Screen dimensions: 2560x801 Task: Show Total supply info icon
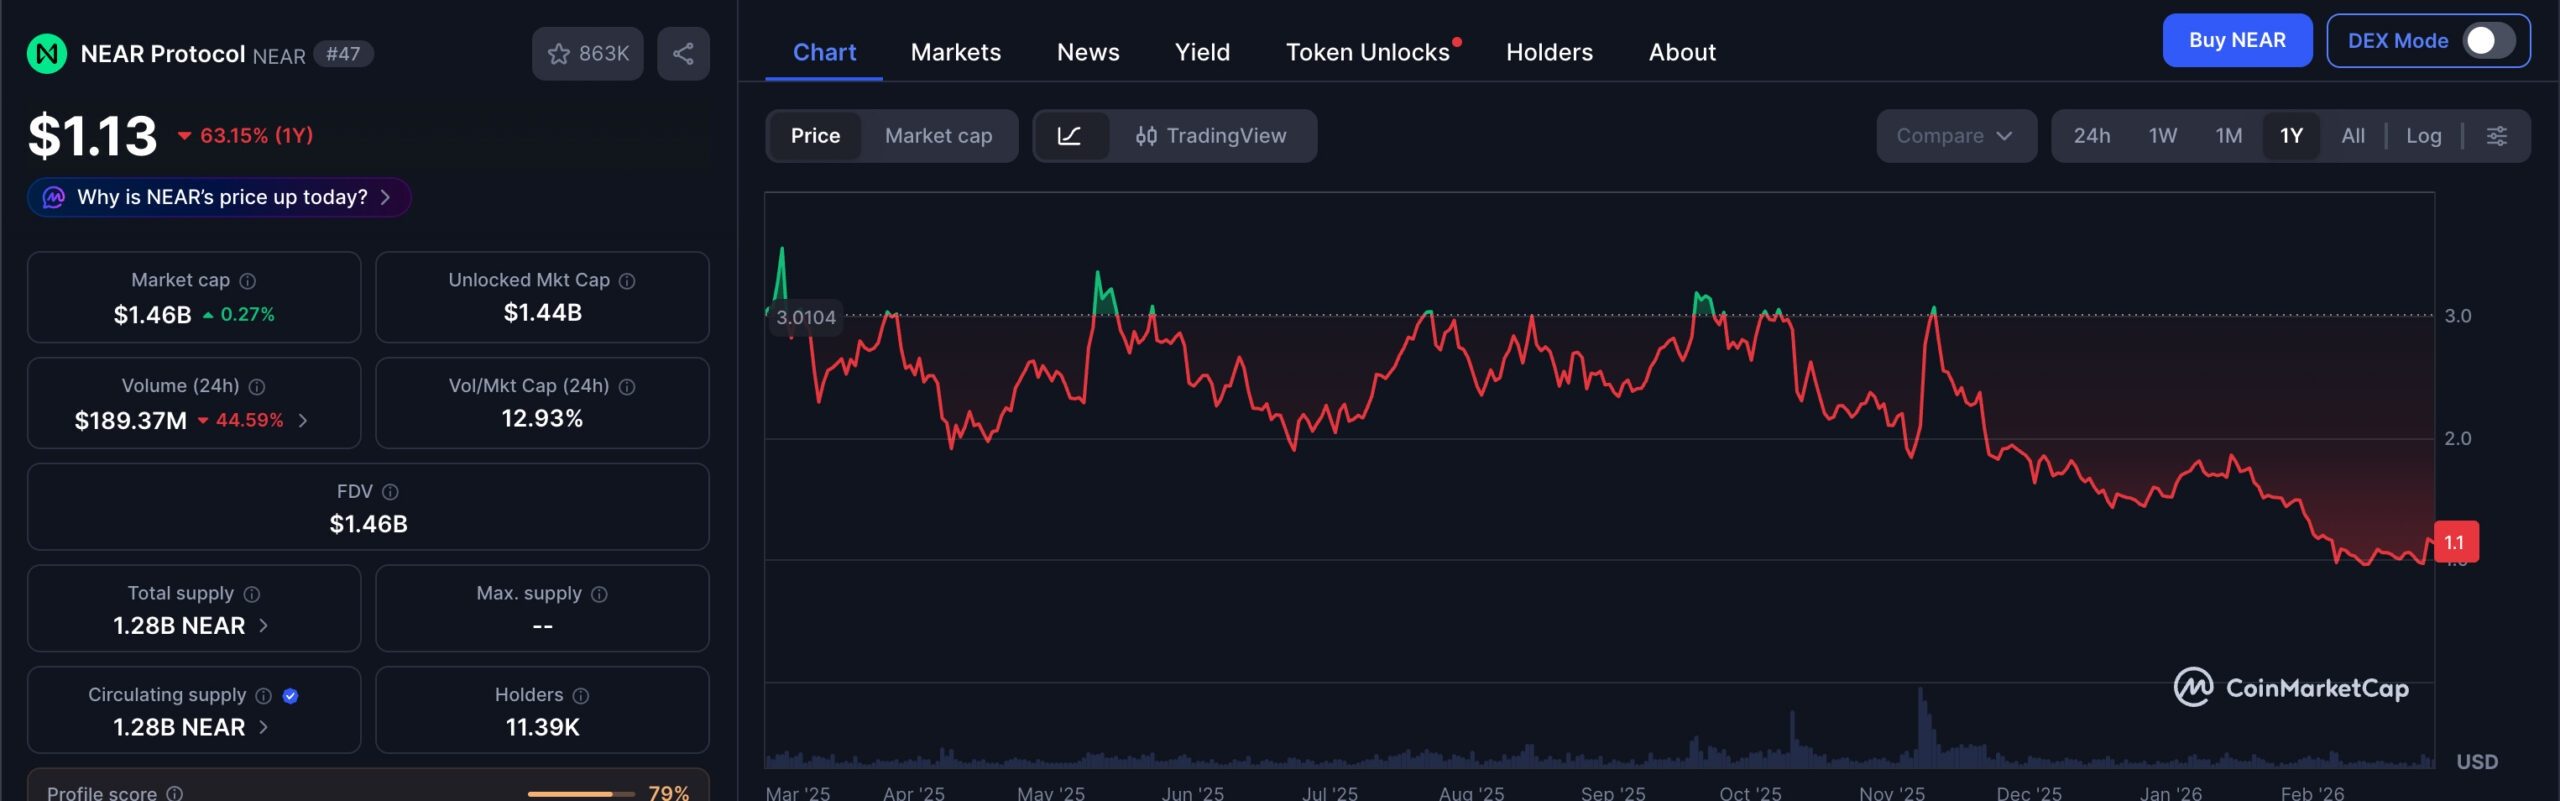252,594
